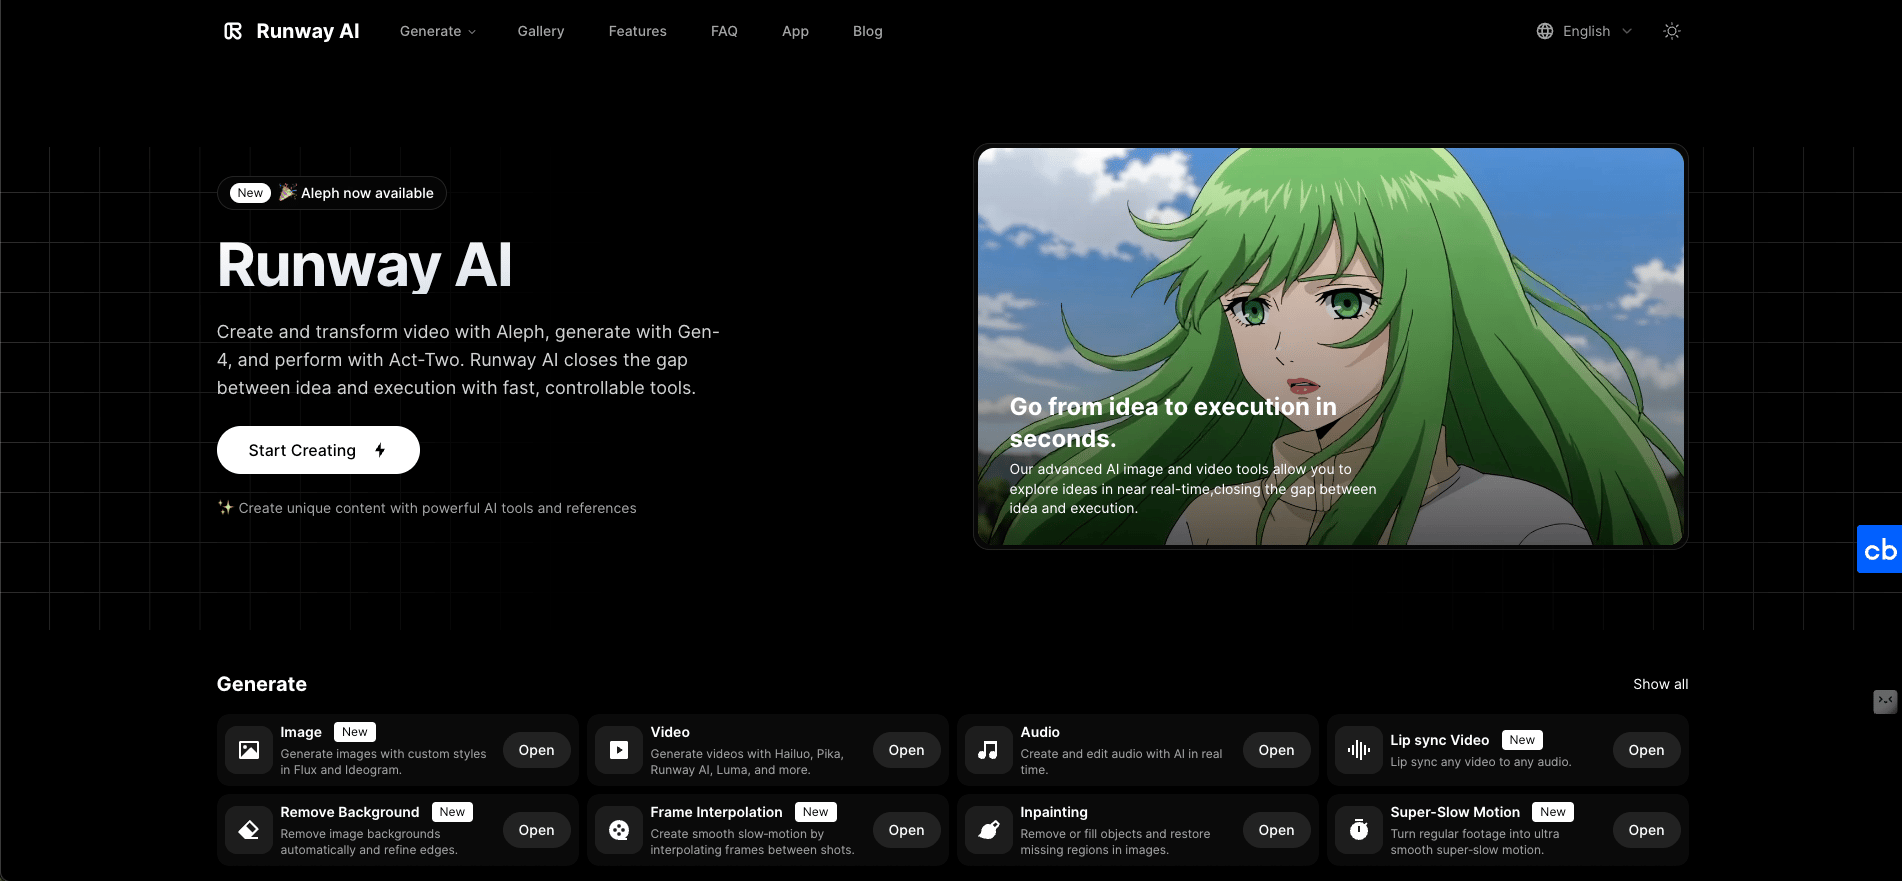The width and height of the screenshot is (1902, 881).
Task: Click the Frame Interpolation film reel icon
Action: pyautogui.click(x=619, y=830)
